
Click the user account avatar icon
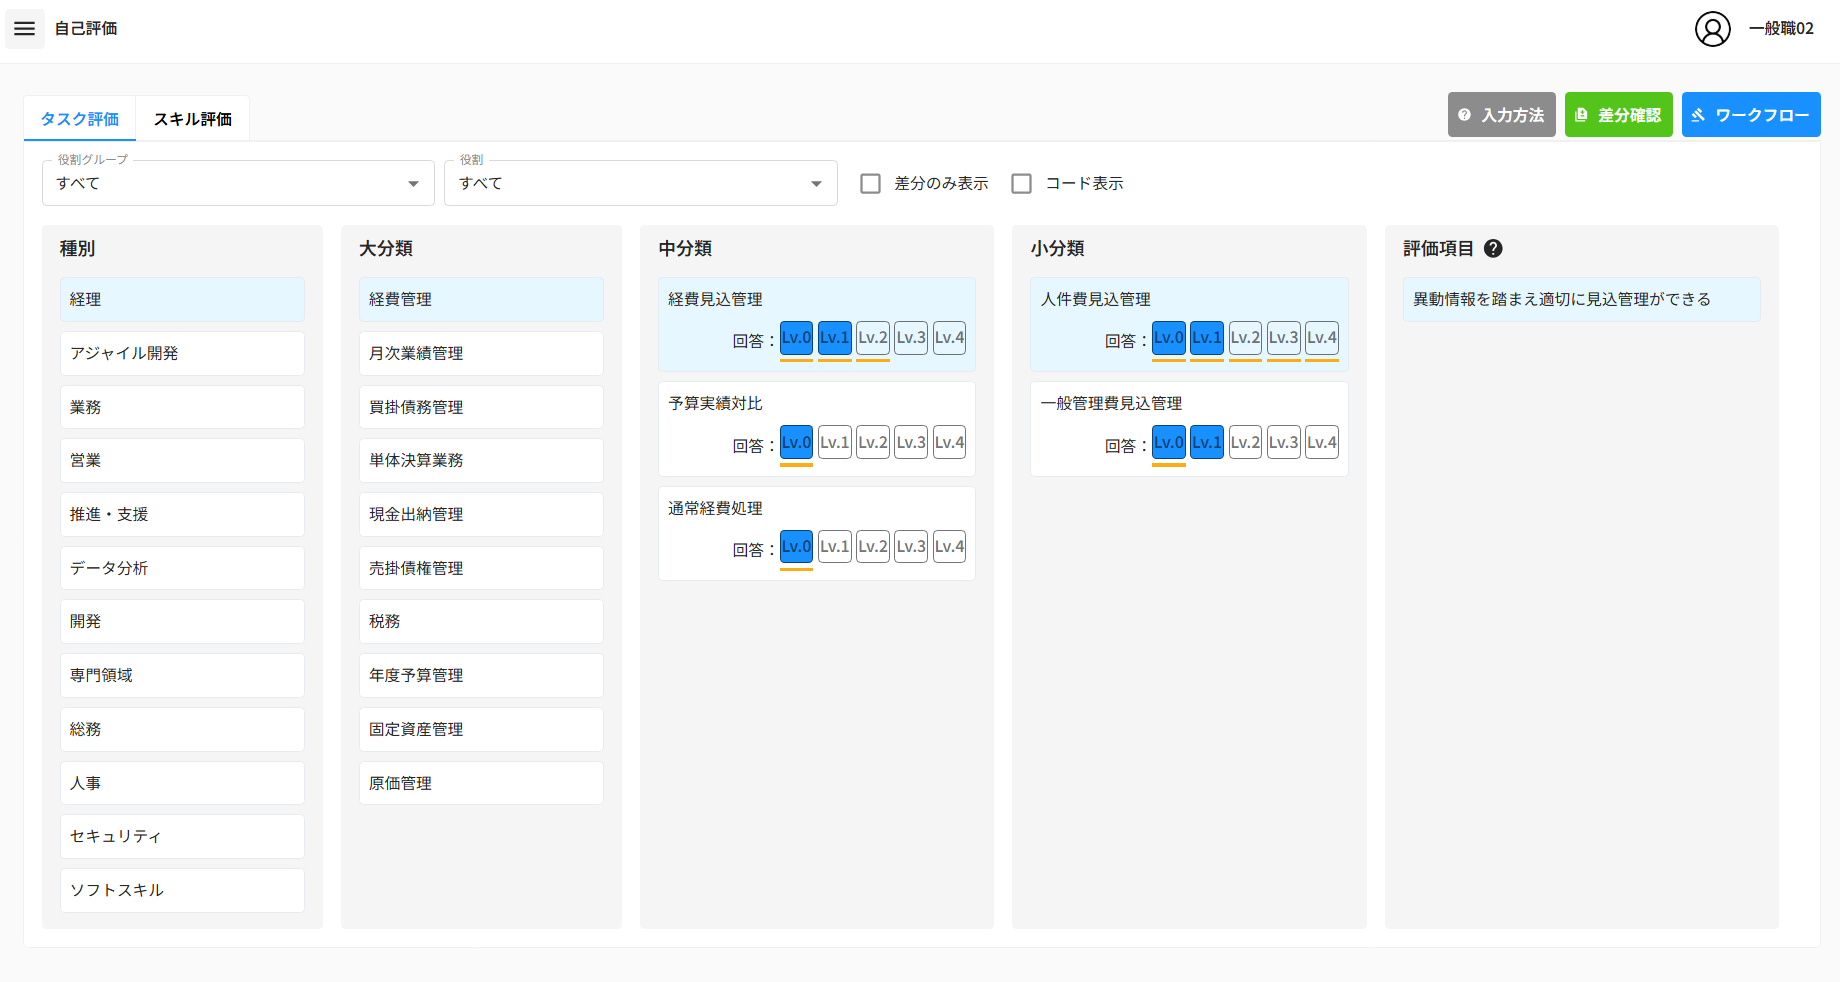(x=1712, y=29)
